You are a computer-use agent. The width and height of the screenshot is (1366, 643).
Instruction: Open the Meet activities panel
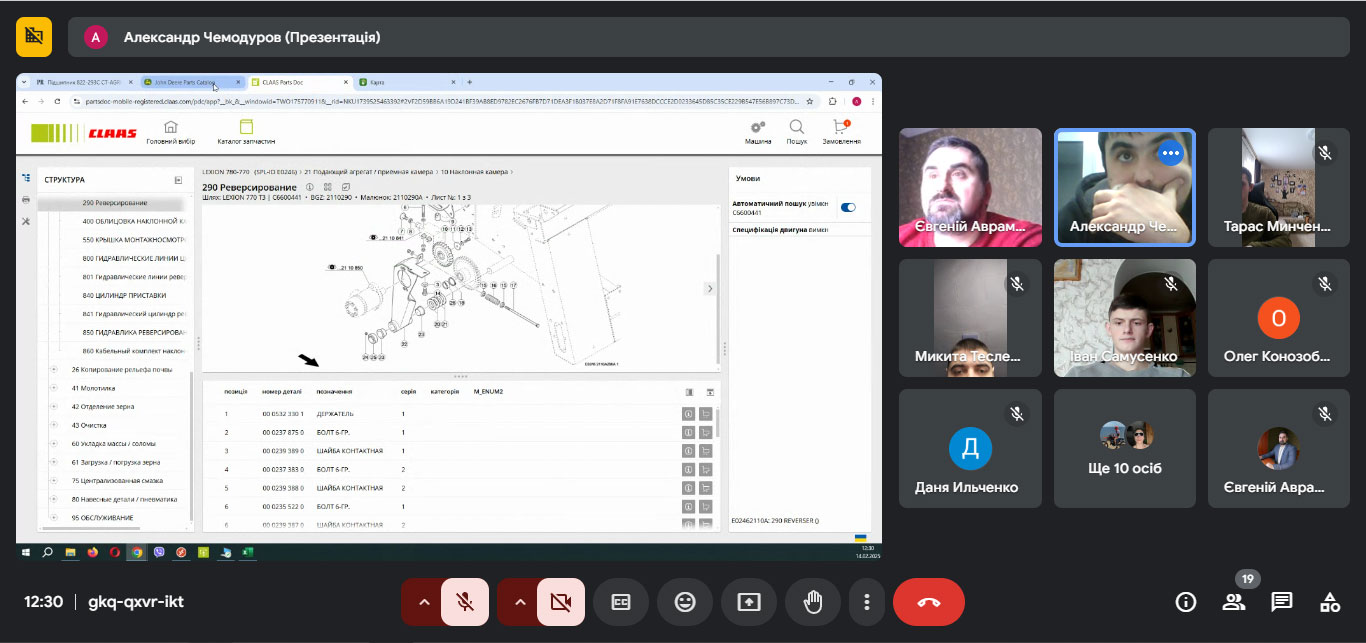coord(1330,602)
